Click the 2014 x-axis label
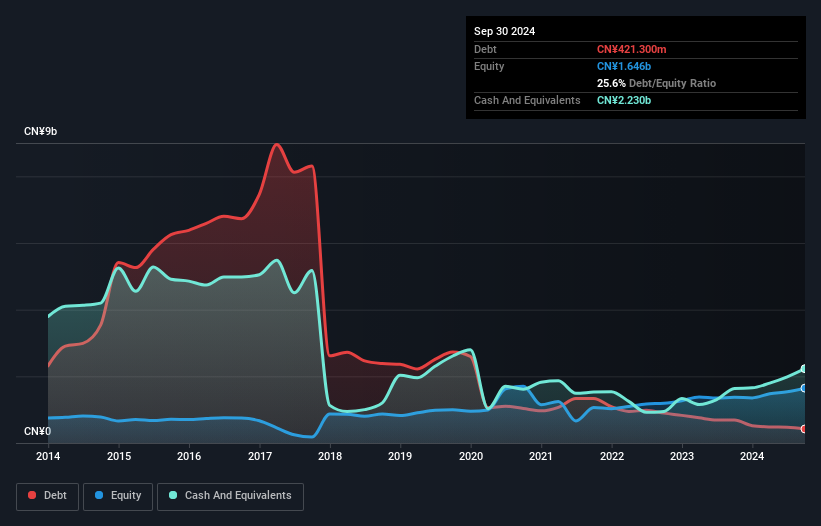Viewport: 821px width, 526px height. click(48, 456)
